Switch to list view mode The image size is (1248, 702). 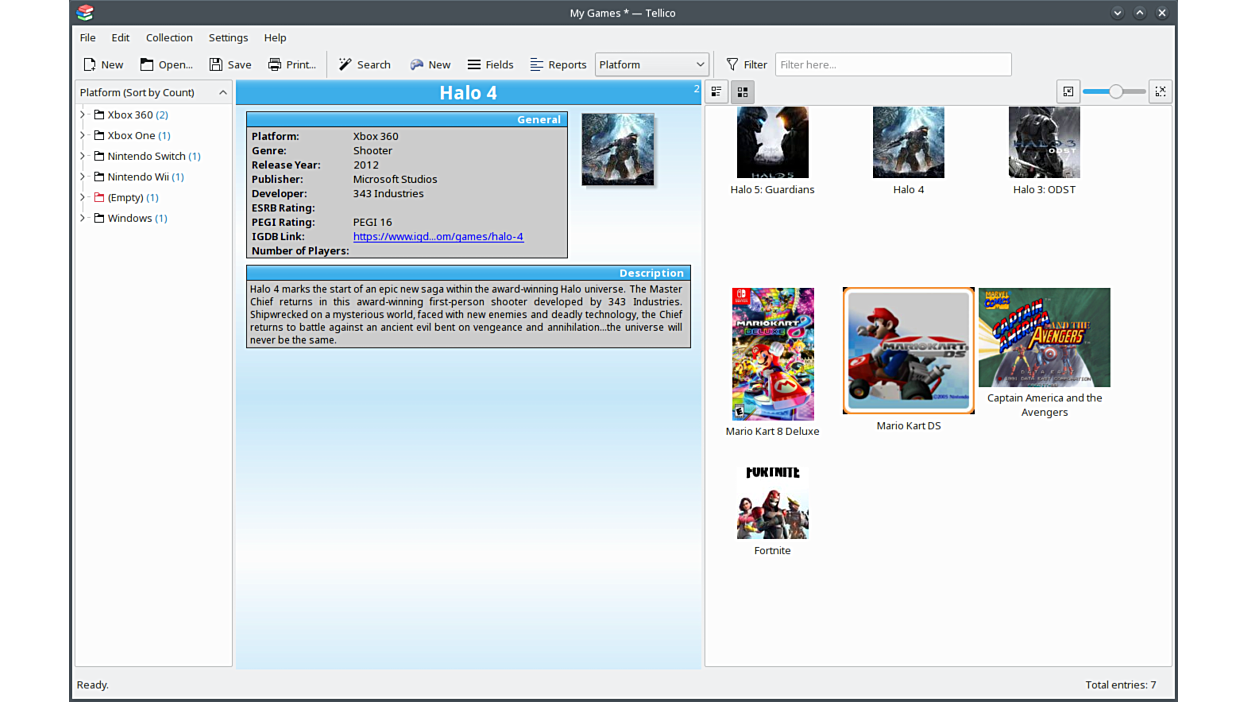pos(716,92)
